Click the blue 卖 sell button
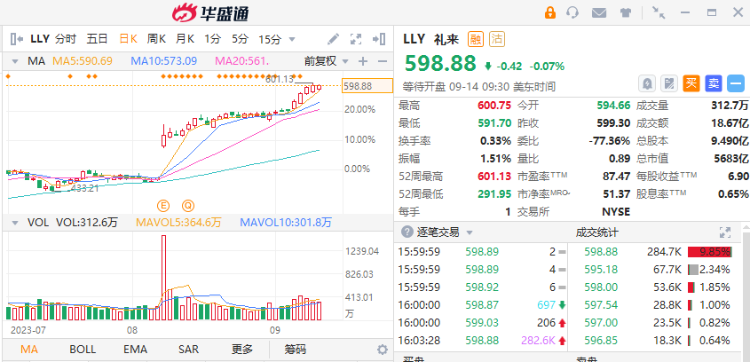The height and width of the screenshot is (362, 750). point(714,84)
